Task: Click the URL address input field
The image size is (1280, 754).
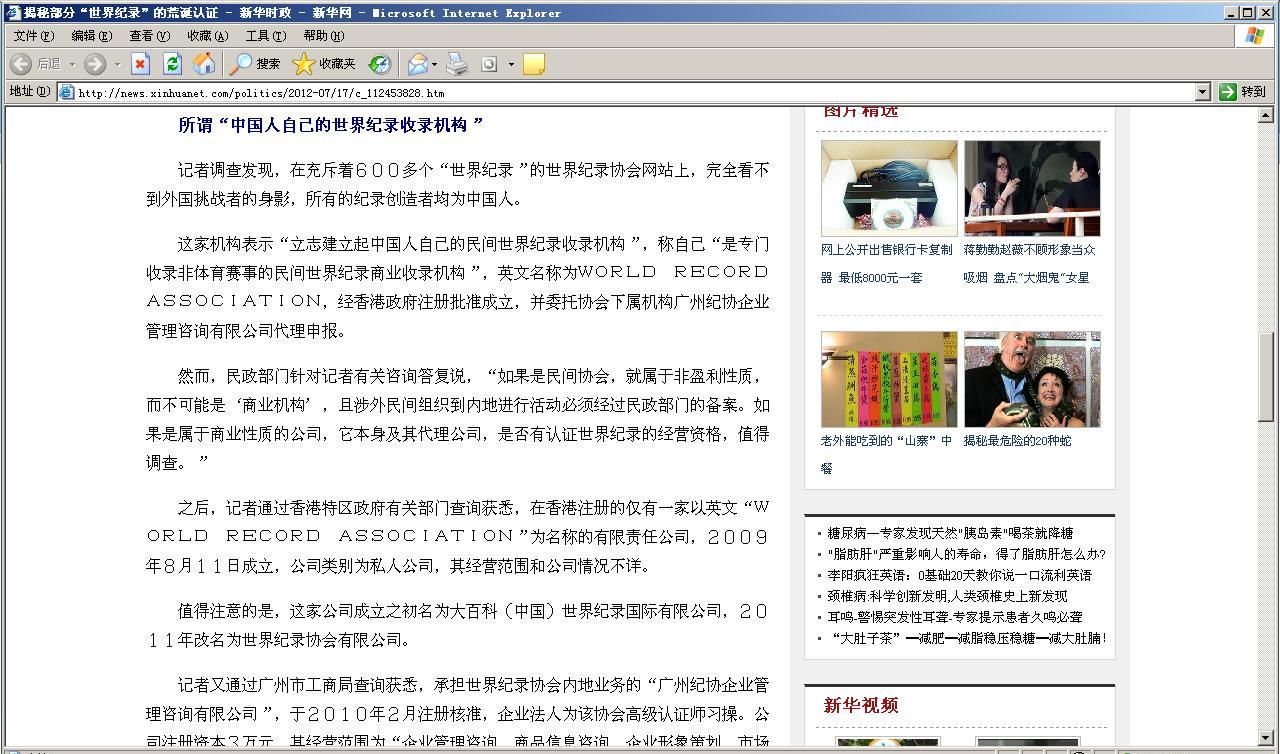Action: click(630, 93)
